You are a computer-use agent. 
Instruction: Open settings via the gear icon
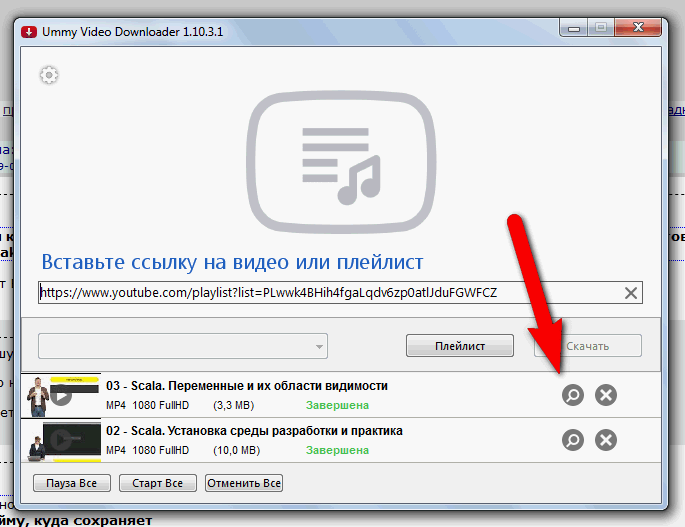[47, 75]
